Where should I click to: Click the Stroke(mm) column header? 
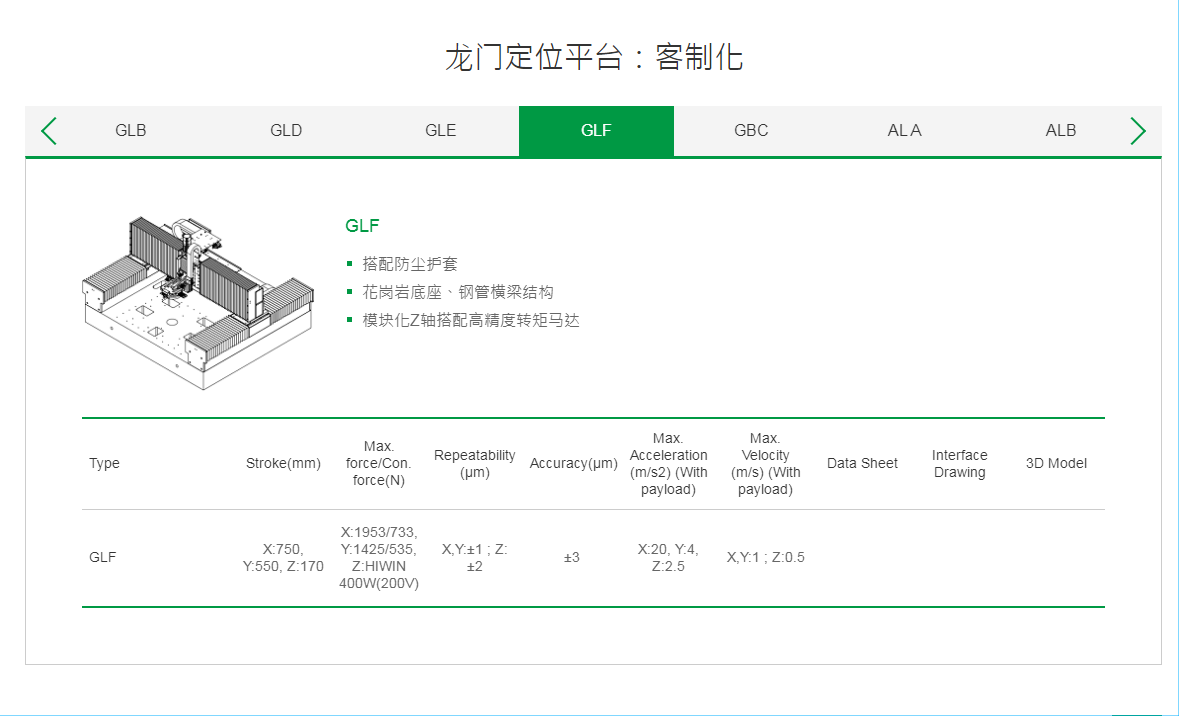(283, 463)
